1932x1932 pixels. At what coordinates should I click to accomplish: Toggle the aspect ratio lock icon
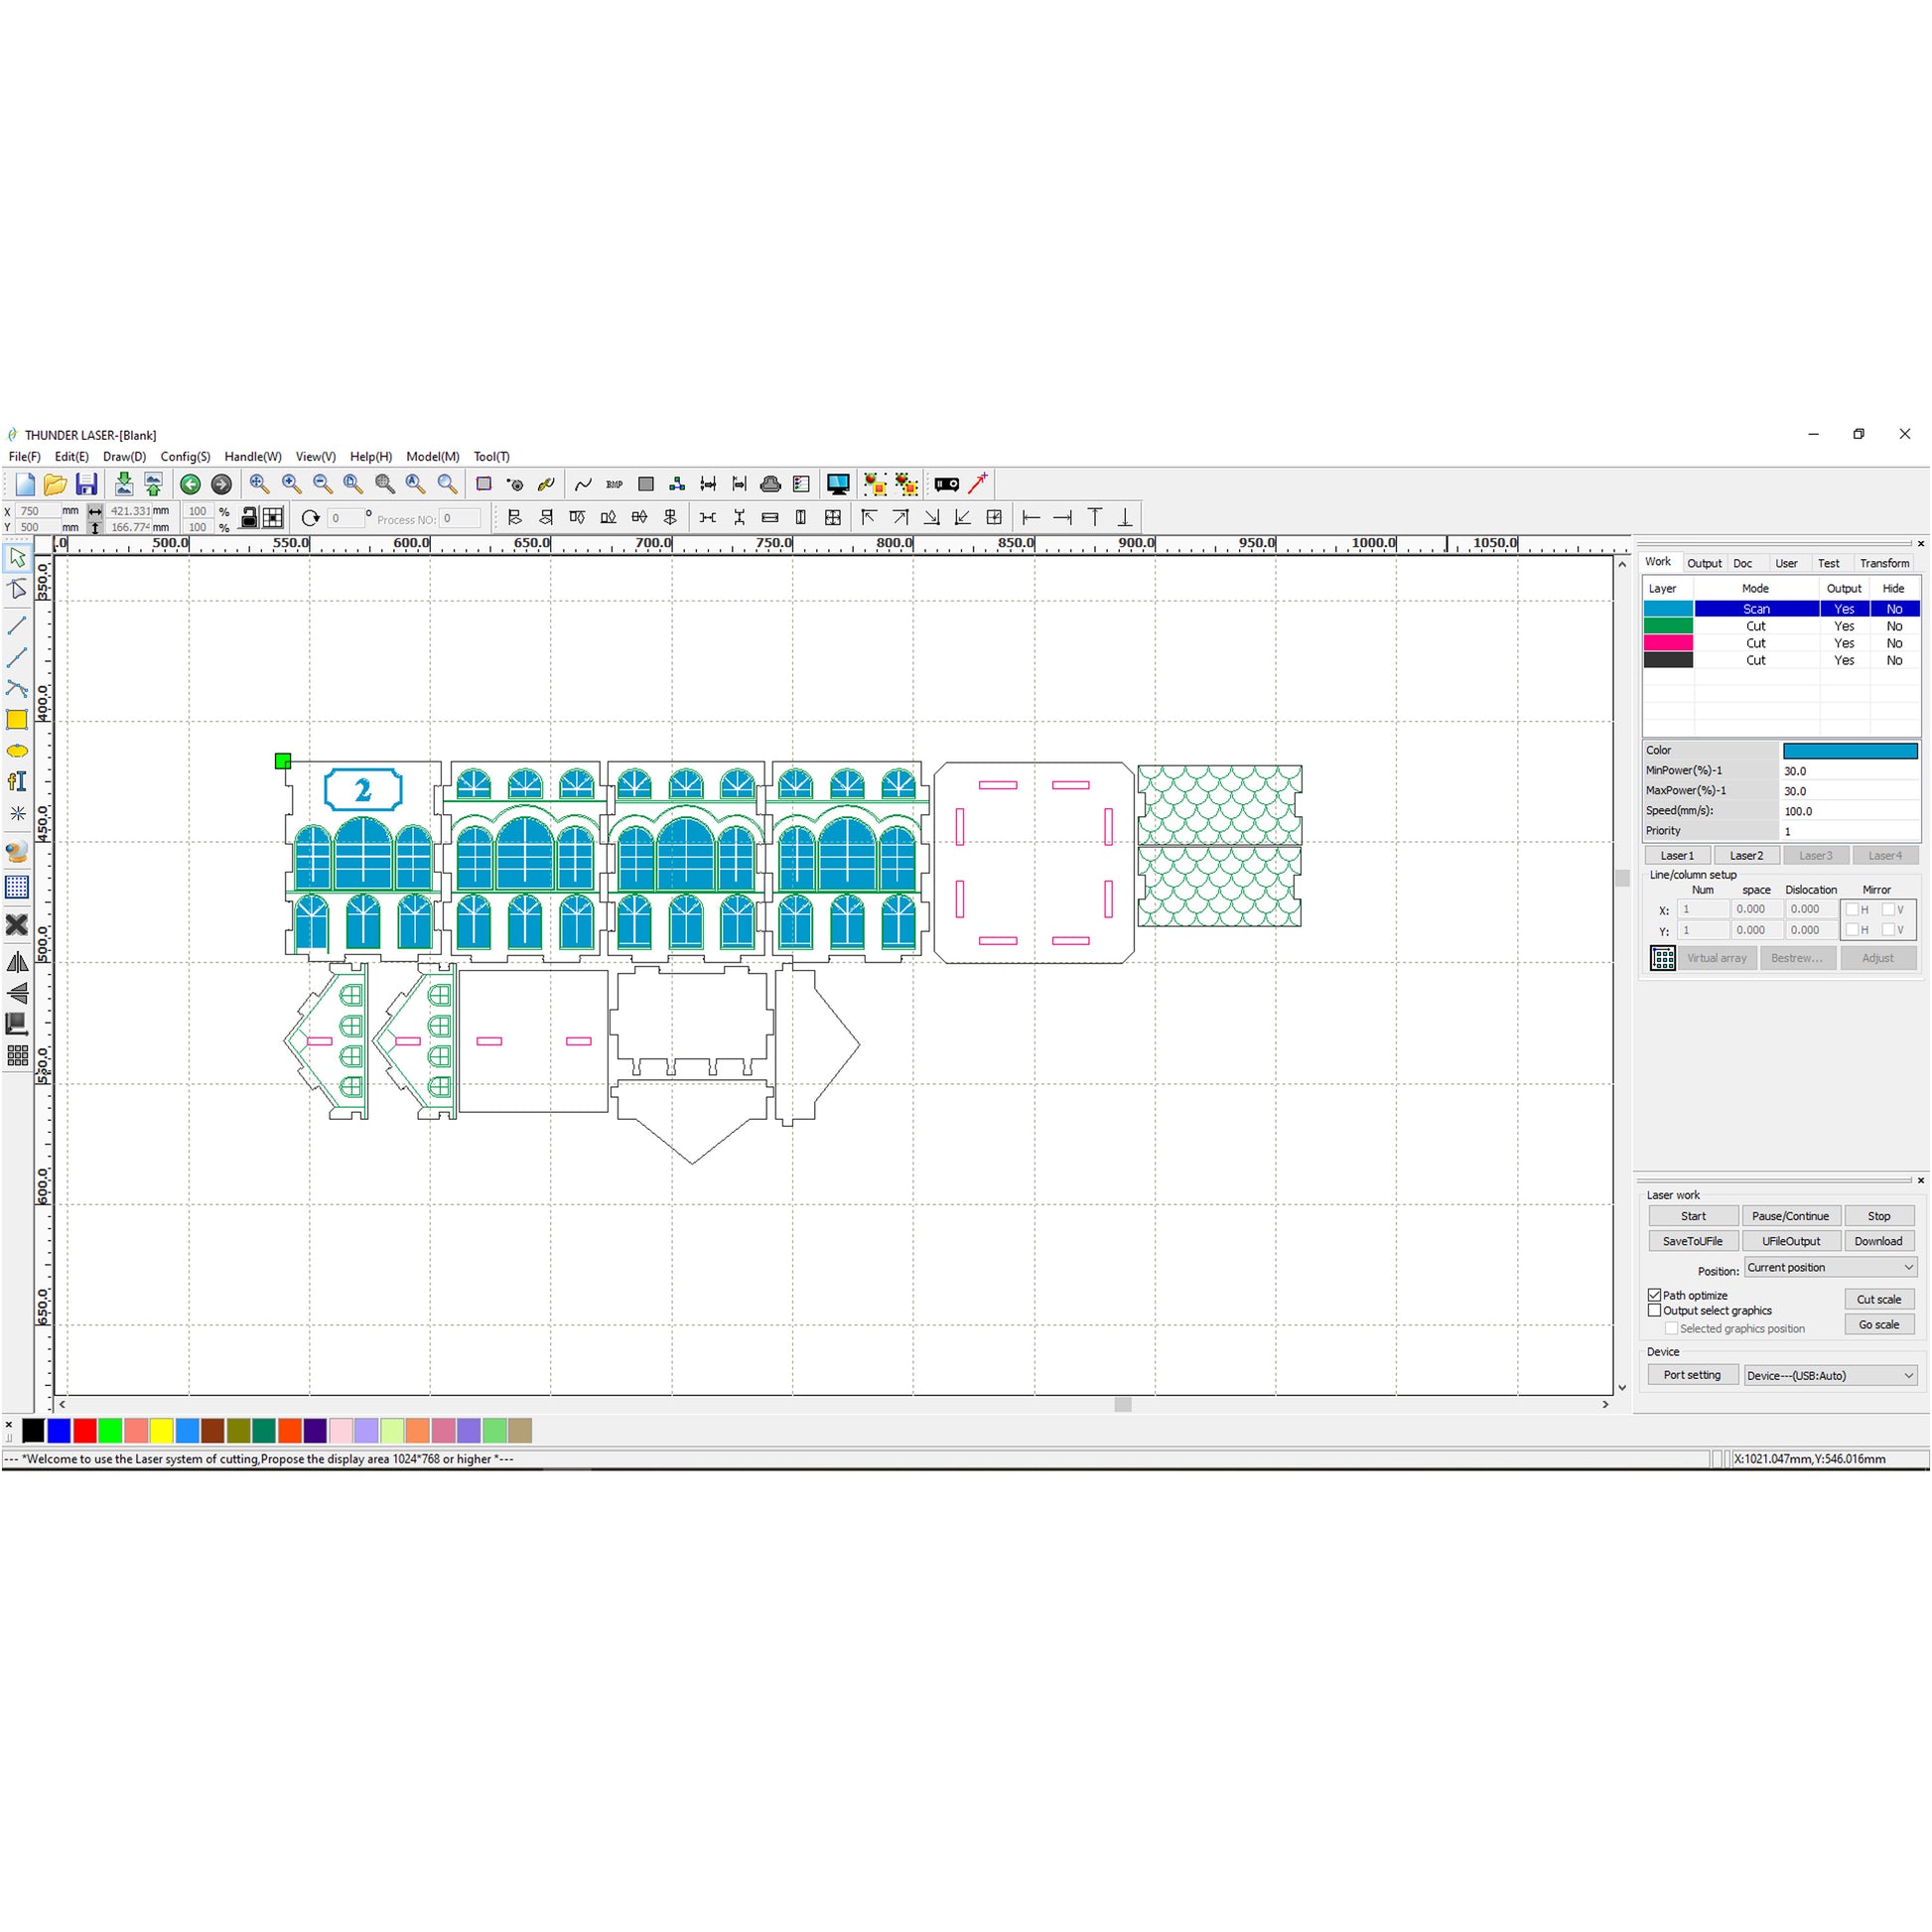click(x=249, y=518)
